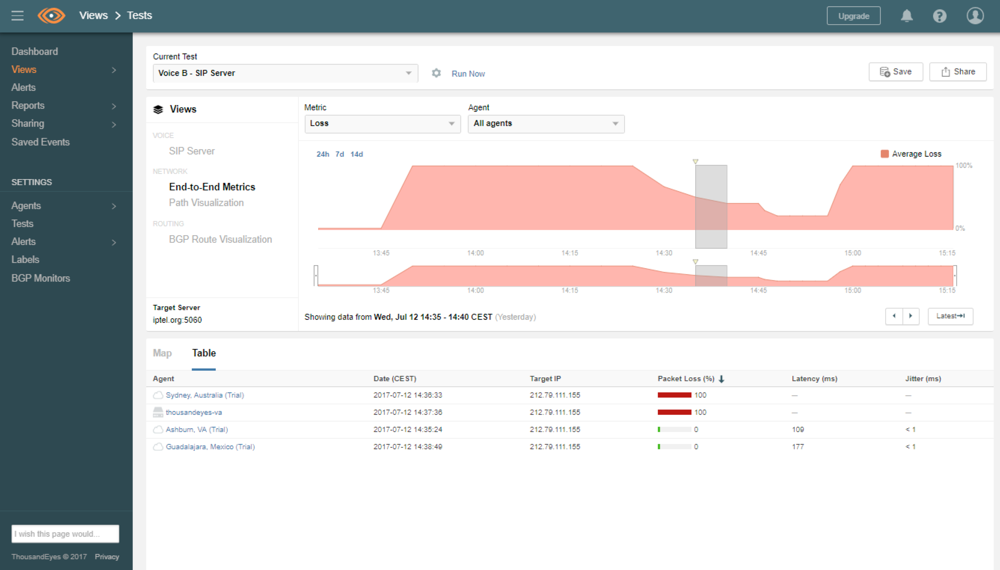Switch to the Table tab

coord(204,353)
